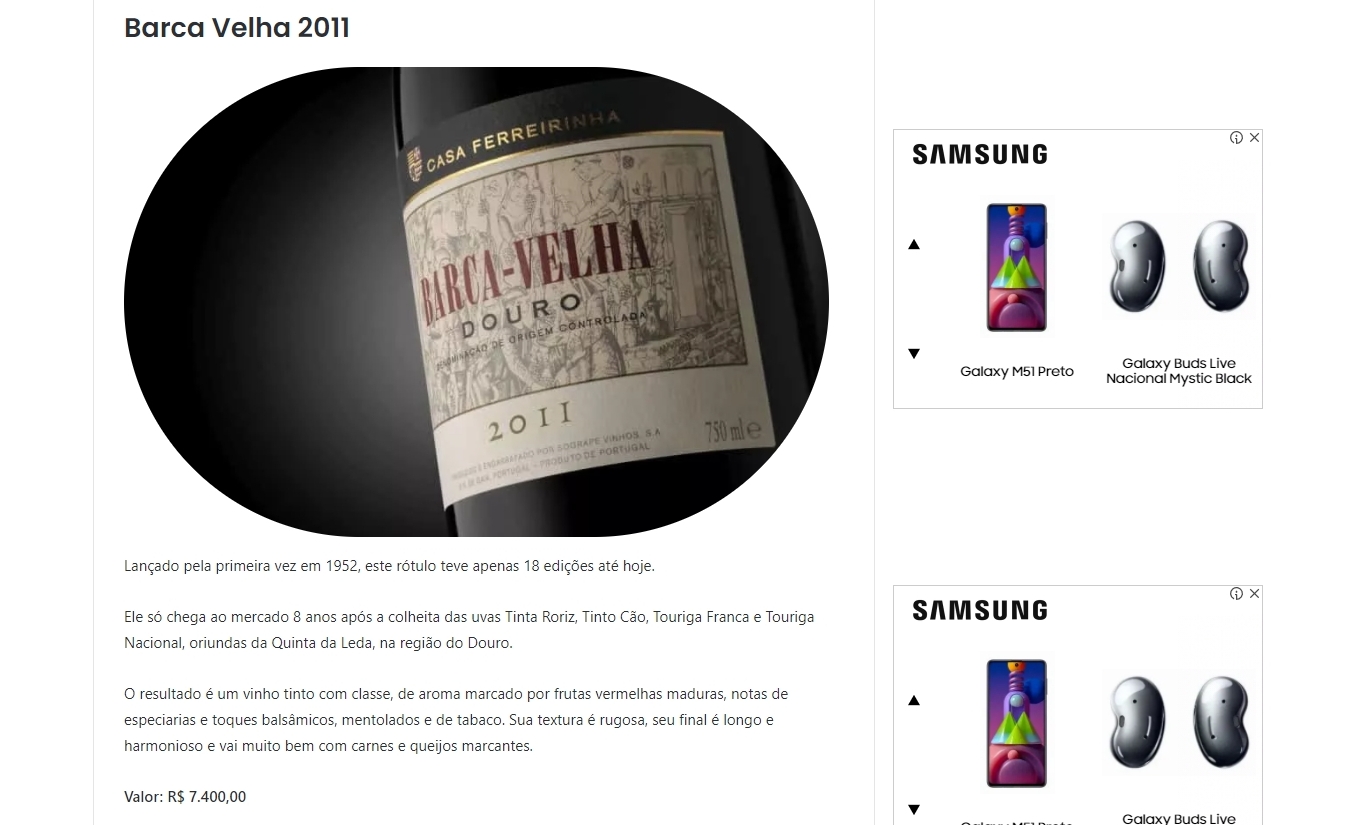Viewport: 1348px width, 825px height.
Task: Select the Galaxy M51 phone image in lower ad
Action: tap(1017, 723)
